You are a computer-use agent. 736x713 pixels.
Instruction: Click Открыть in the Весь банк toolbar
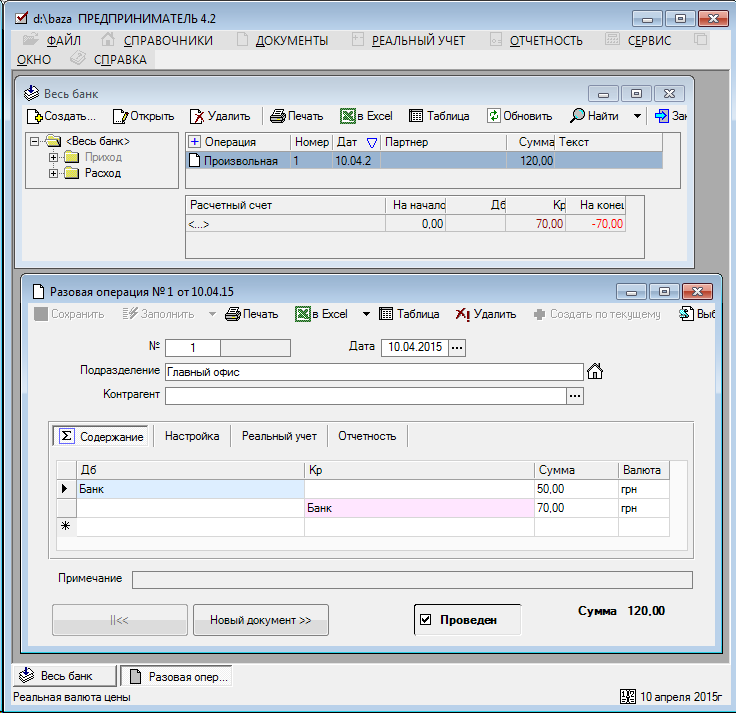[143, 116]
